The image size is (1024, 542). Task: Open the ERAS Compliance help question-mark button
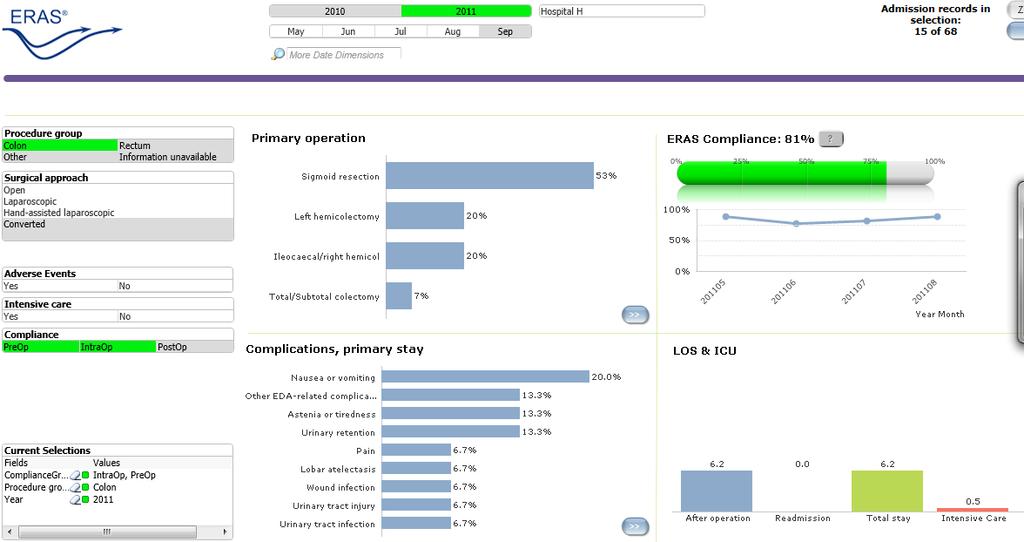831,139
